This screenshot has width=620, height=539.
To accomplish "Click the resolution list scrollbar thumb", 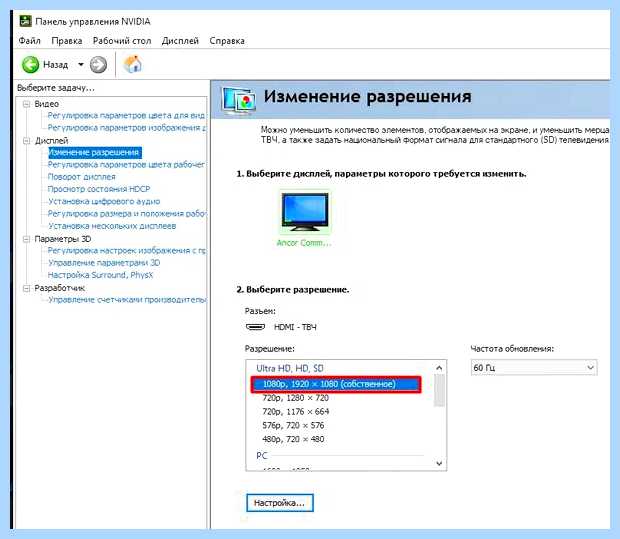I will tap(439, 390).
